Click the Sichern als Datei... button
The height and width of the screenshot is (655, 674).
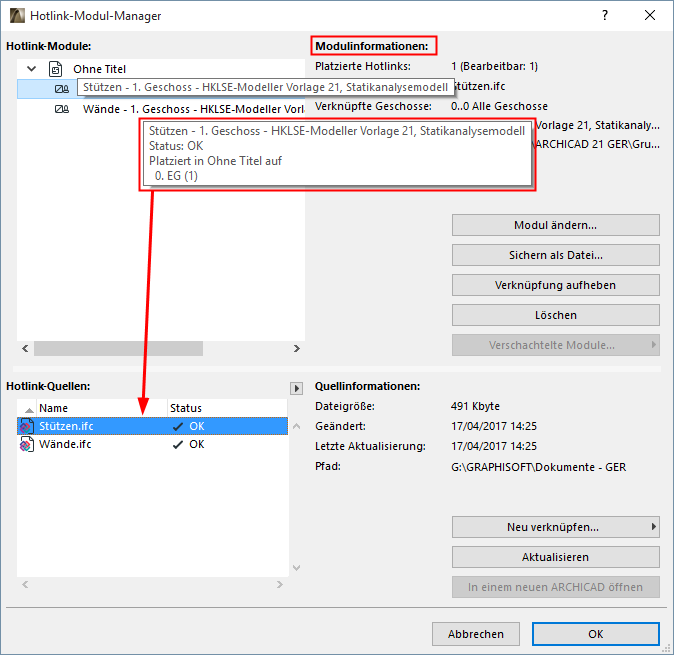tap(555, 255)
